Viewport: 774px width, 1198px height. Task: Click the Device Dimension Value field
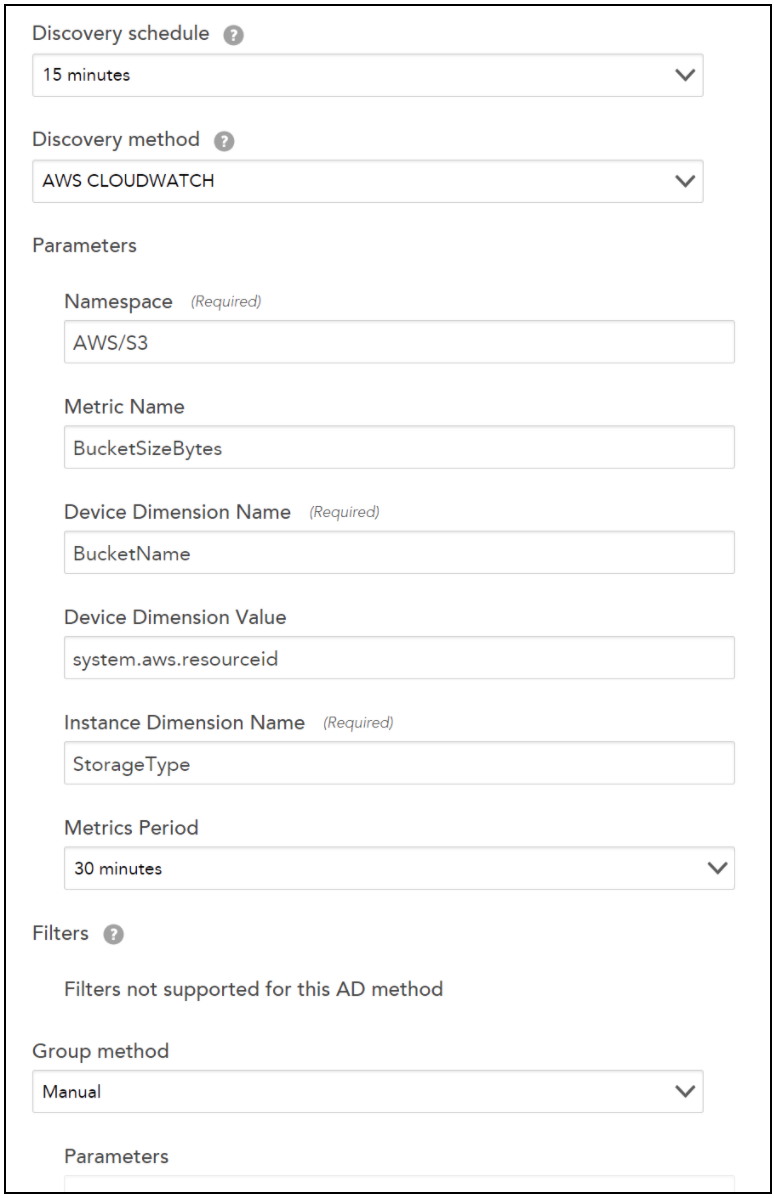pos(400,658)
